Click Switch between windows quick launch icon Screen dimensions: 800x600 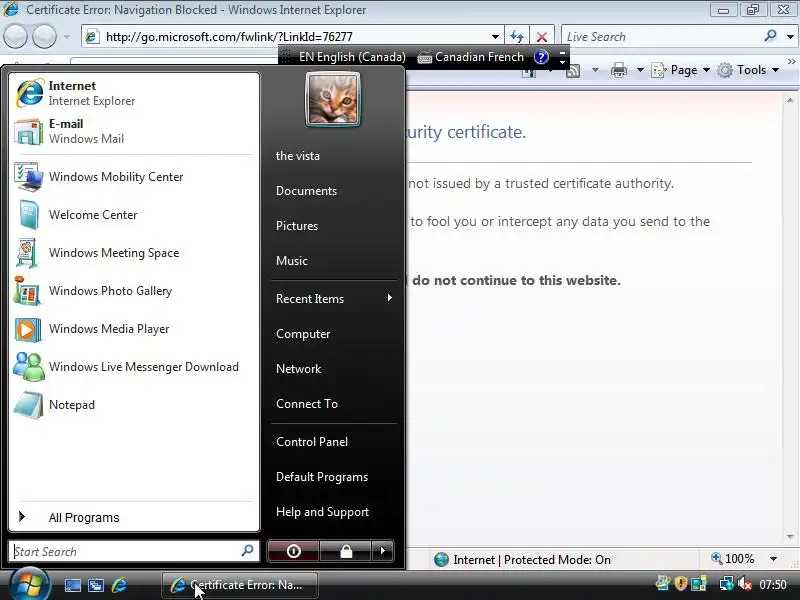pyautogui.click(x=95, y=585)
